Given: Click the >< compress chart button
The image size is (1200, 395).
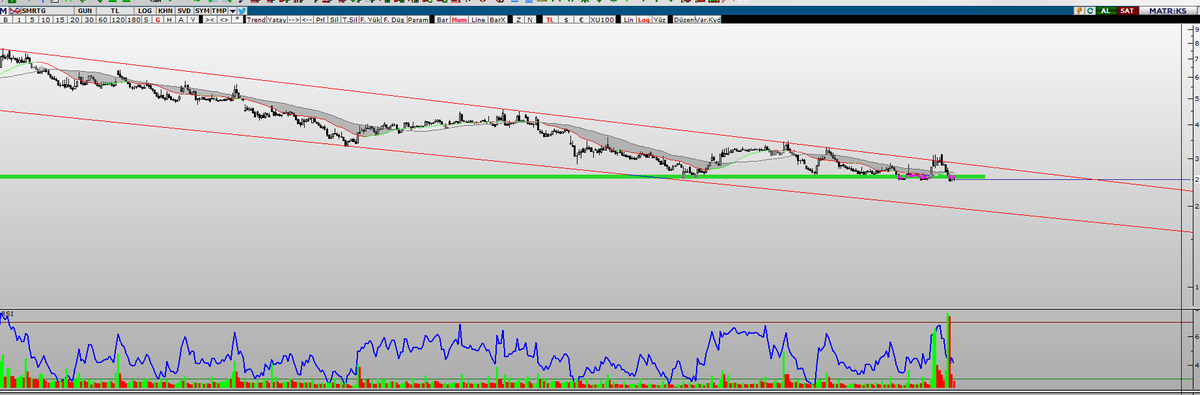Looking at the screenshot, I should pos(209,20).
